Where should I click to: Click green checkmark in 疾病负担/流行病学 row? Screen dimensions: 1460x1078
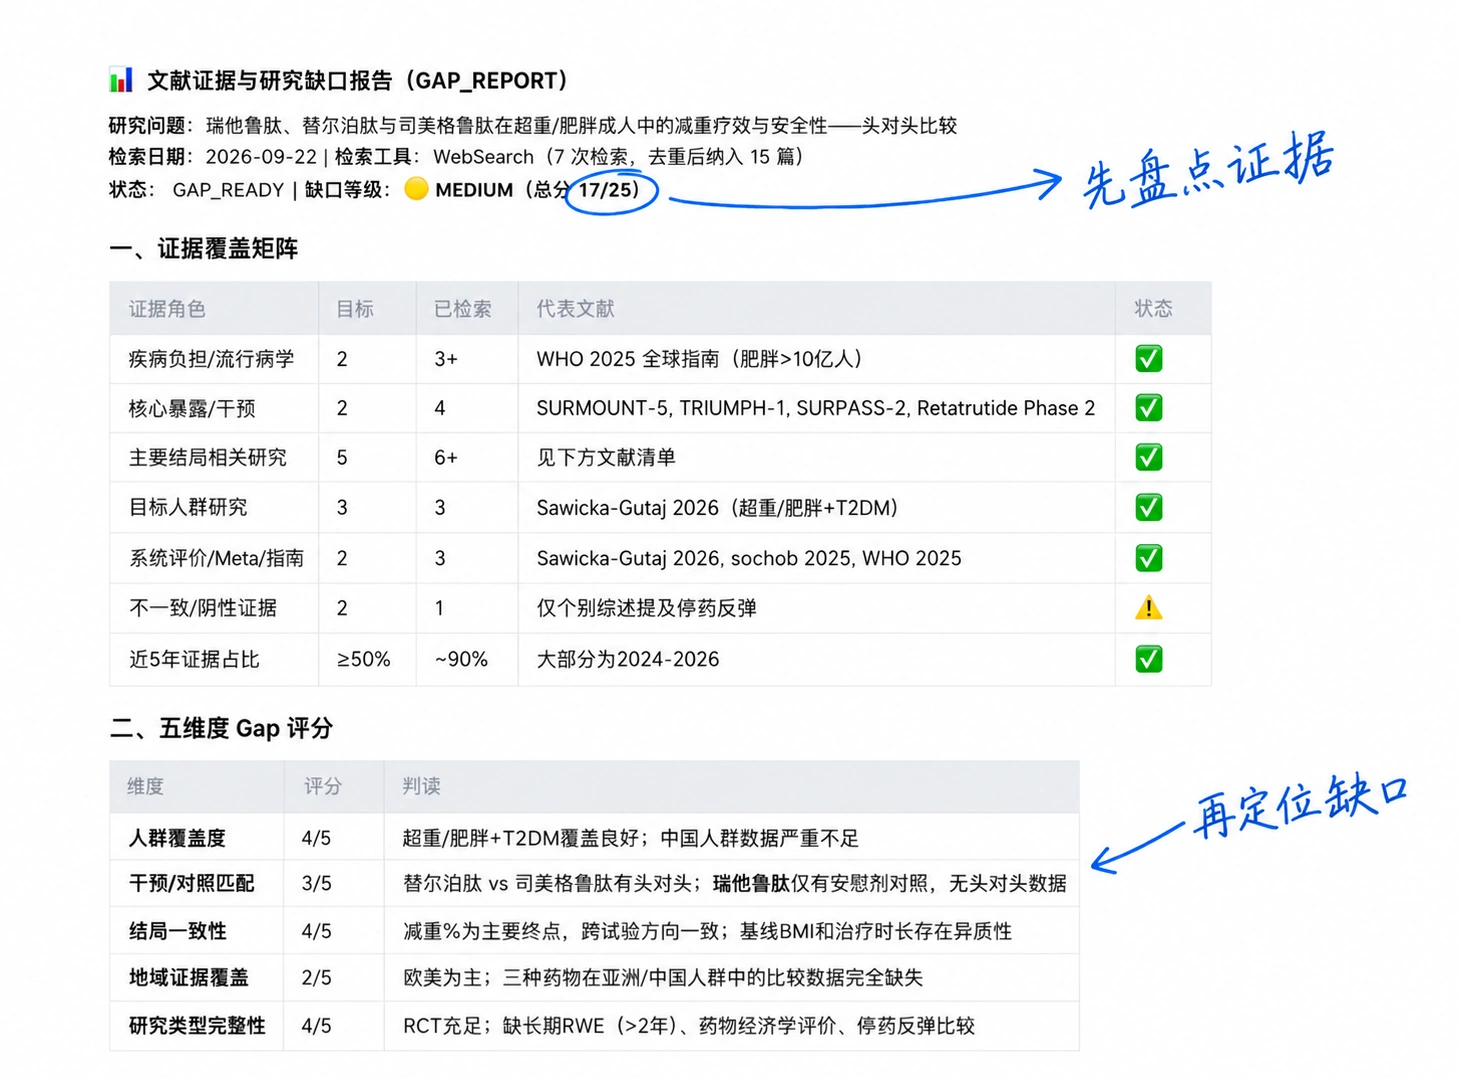pos(1149,359)
